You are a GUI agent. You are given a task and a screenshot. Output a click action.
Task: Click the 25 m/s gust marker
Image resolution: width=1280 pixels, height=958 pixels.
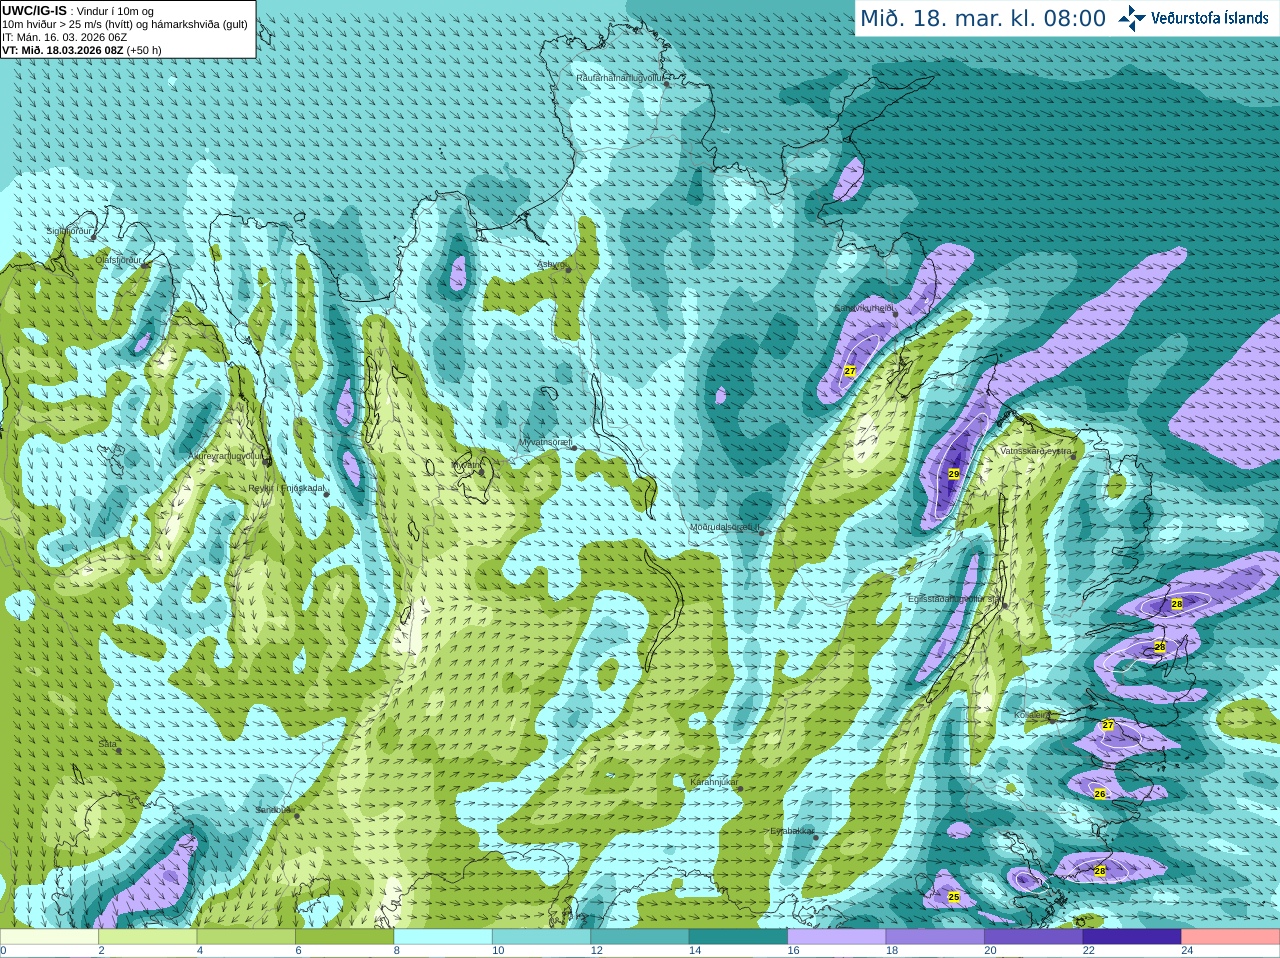tap(953, 897)
